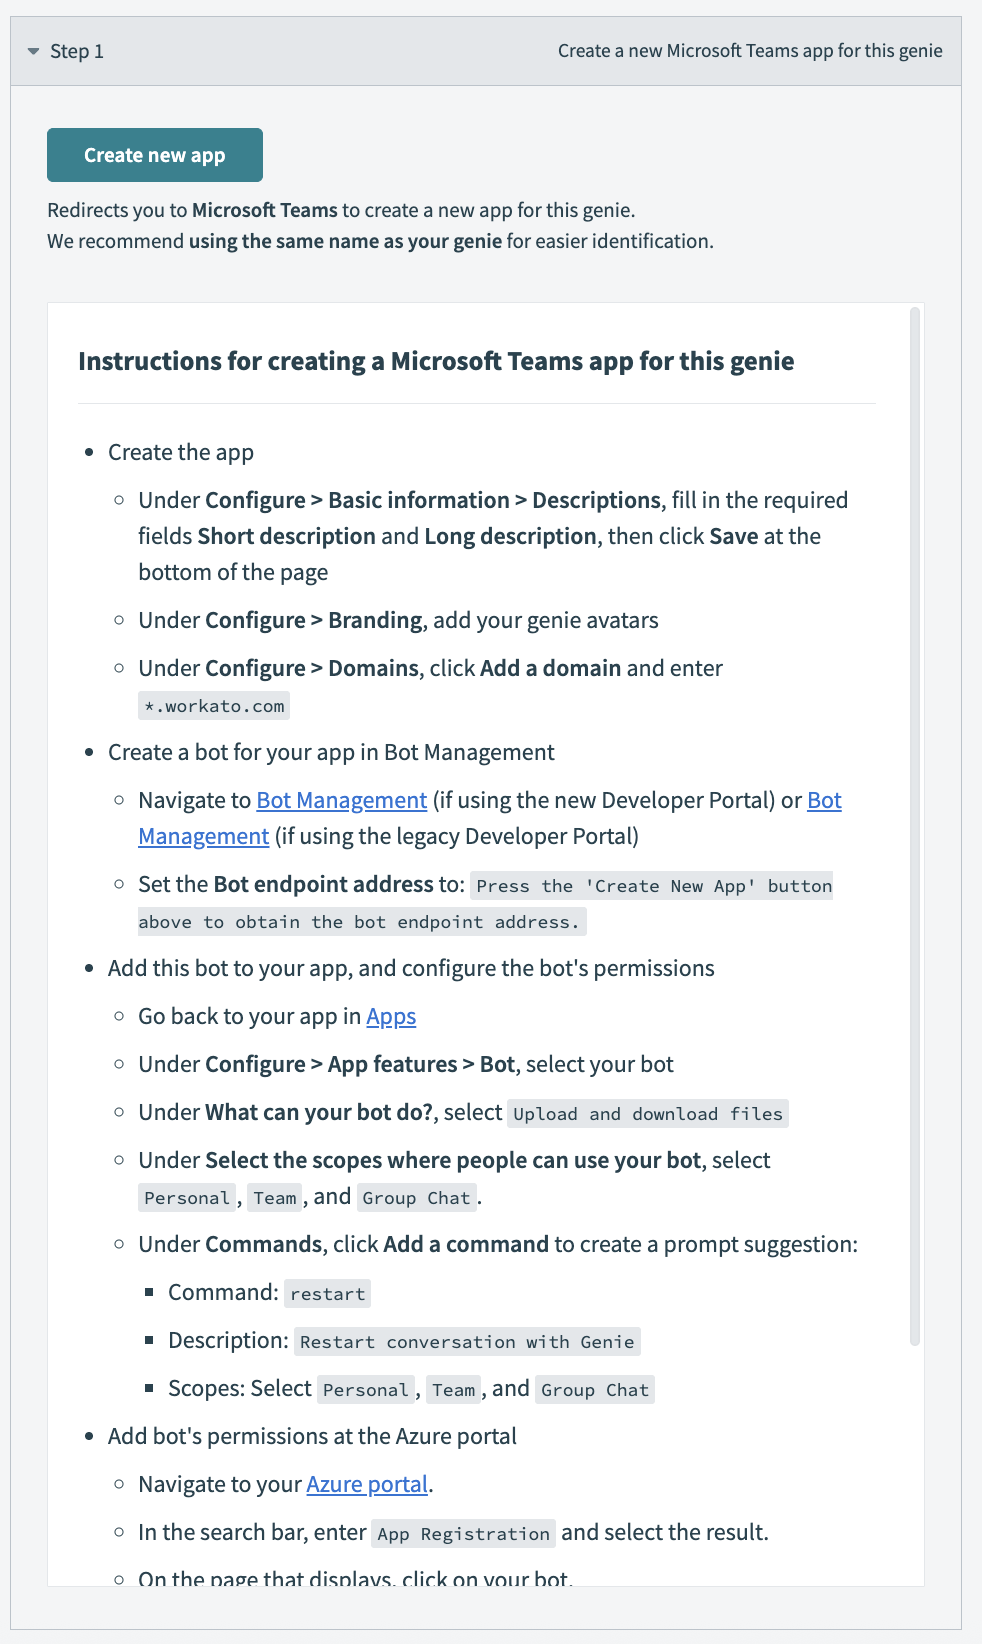Select the Upload and download files code snippet
Screen dimensions: 982x1644
click(x=647, y=1113)
